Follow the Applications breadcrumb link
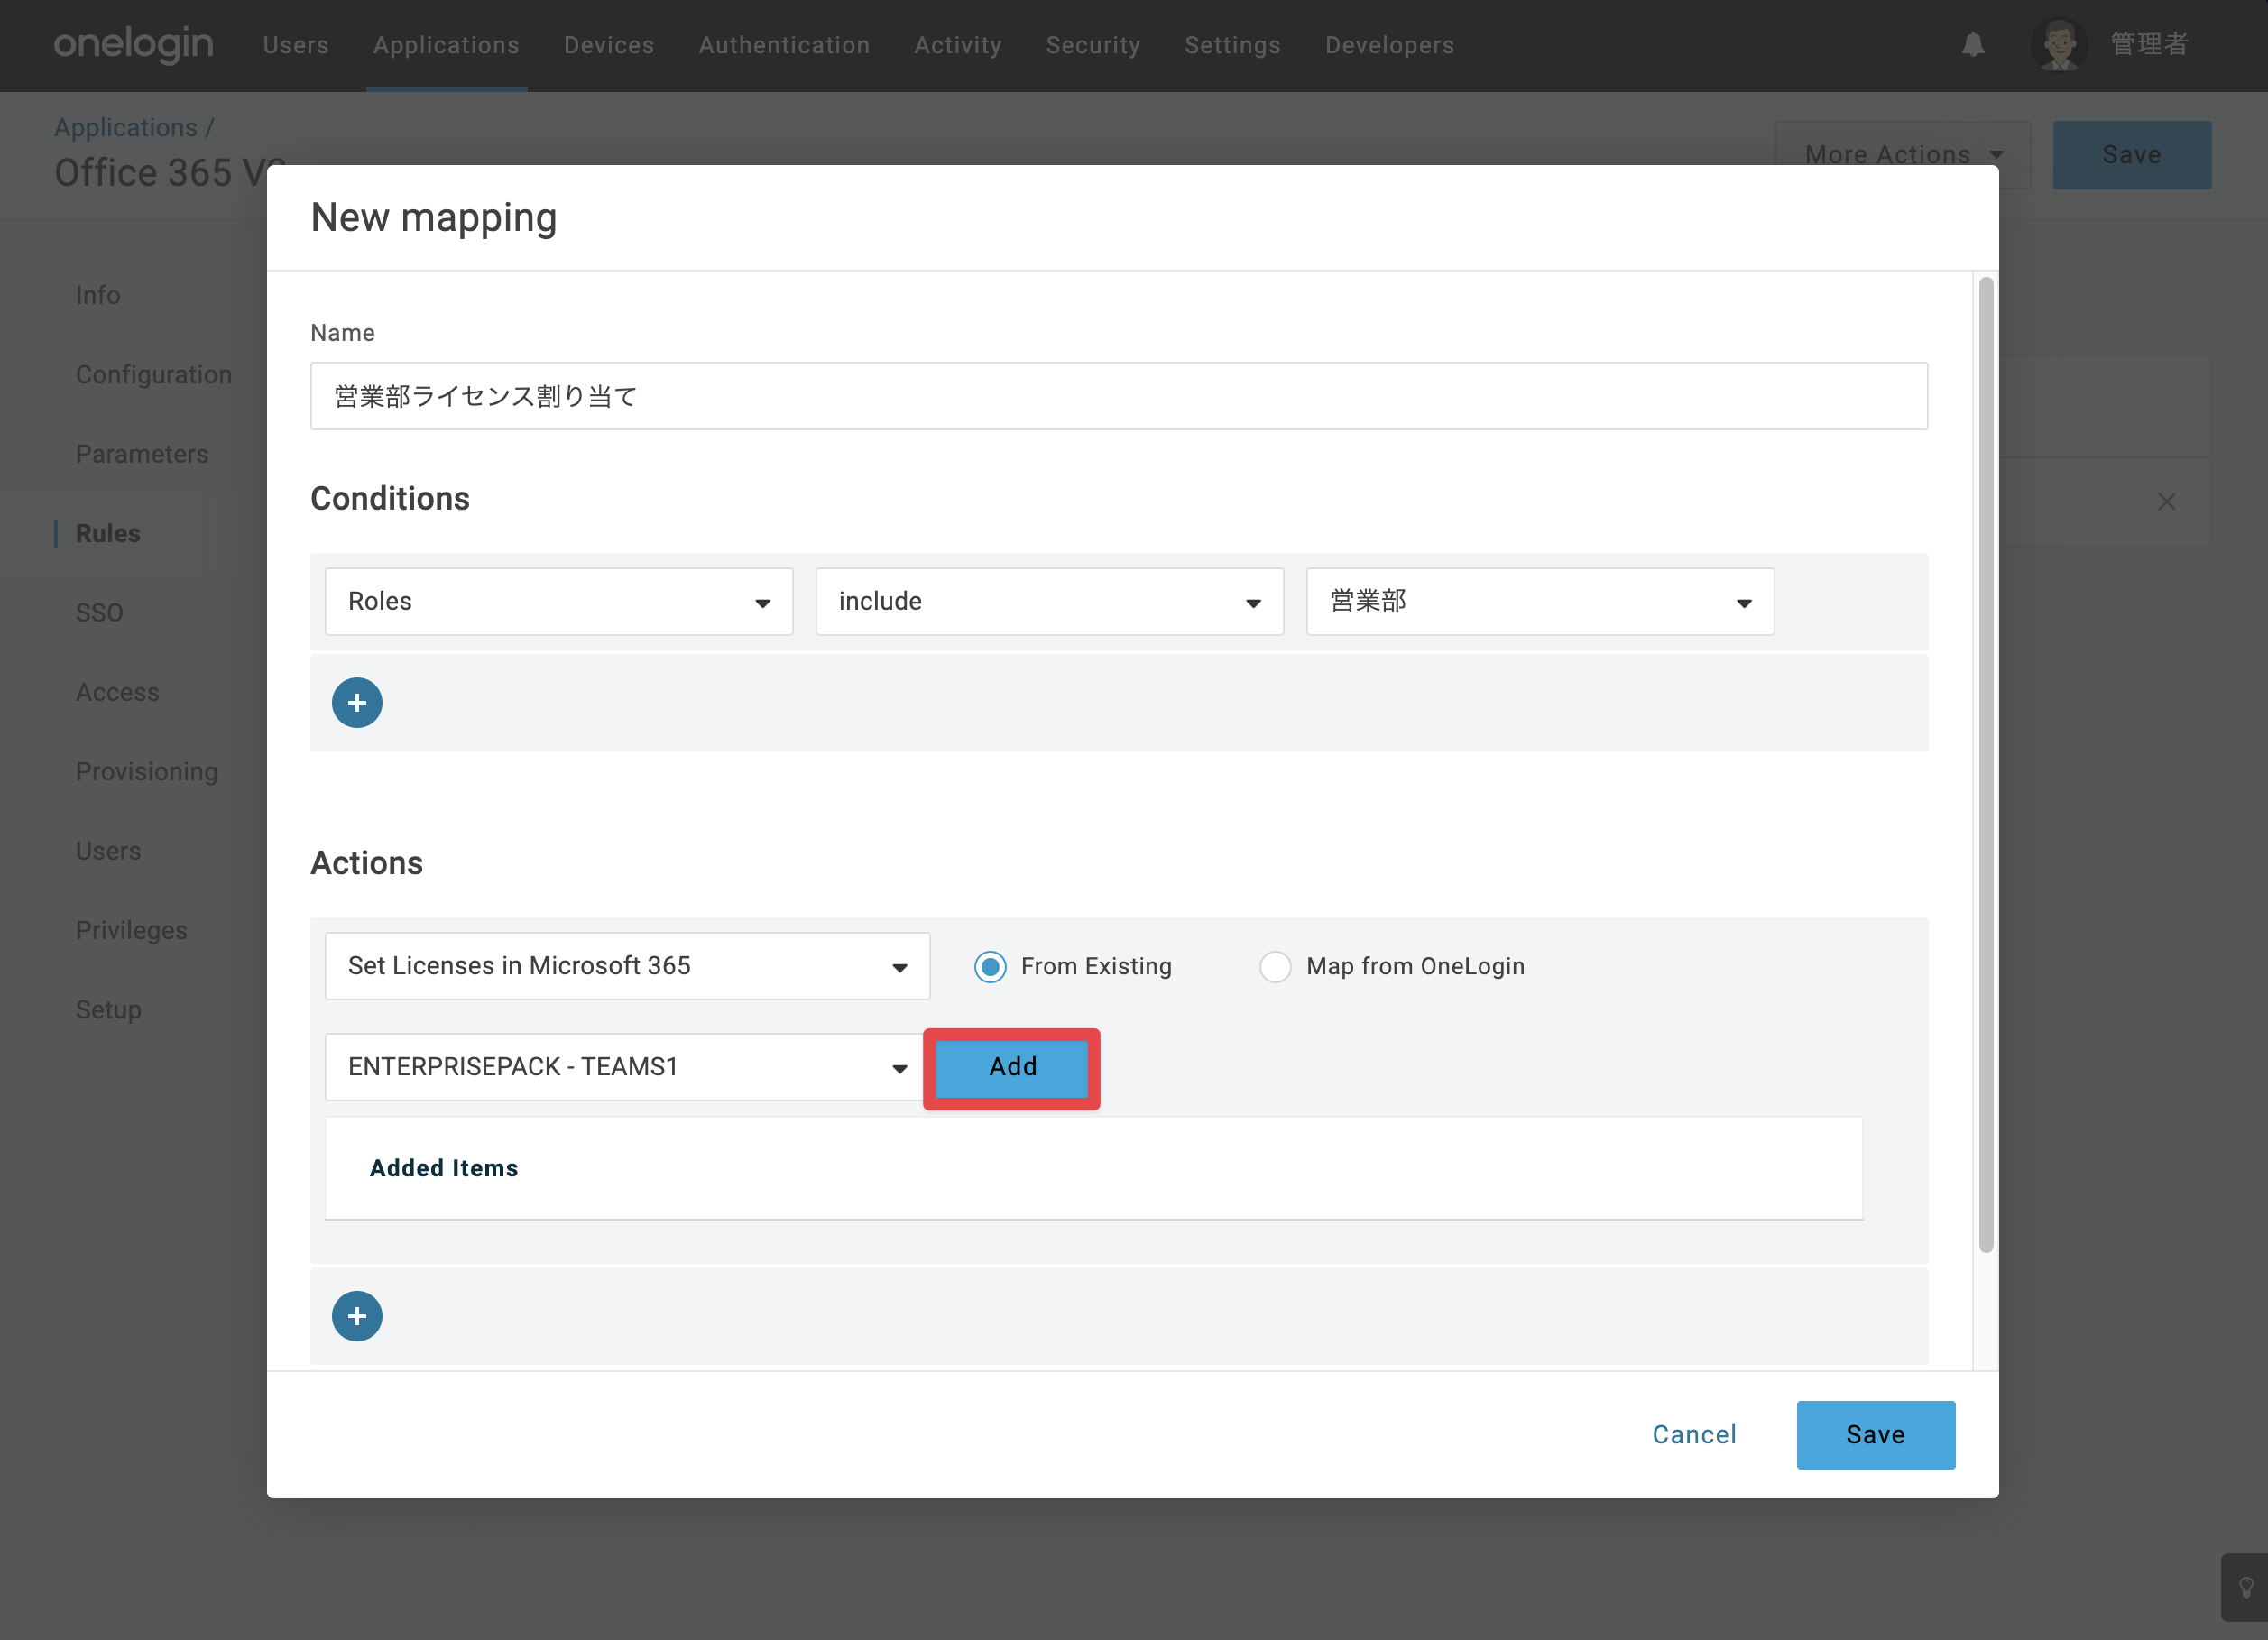Image resolution: width=2268 pixels, height=1640 pixels. [x=126, y=128]
